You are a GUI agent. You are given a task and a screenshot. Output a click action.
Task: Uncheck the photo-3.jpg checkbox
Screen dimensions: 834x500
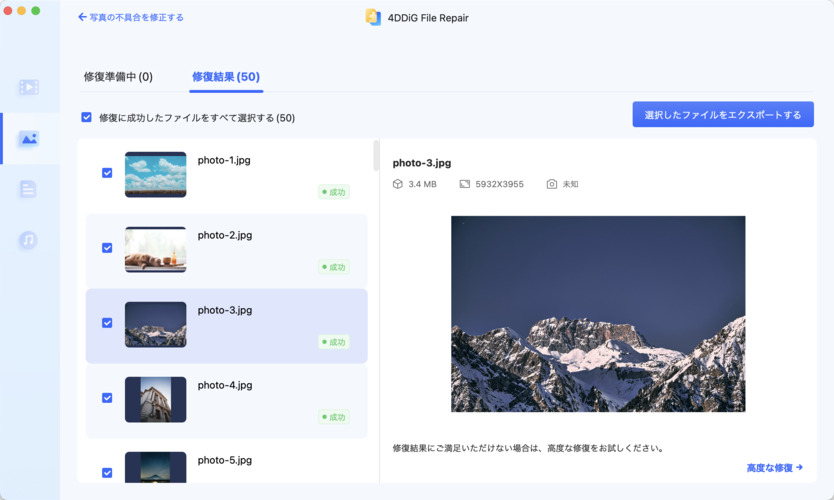click(107, 323)
